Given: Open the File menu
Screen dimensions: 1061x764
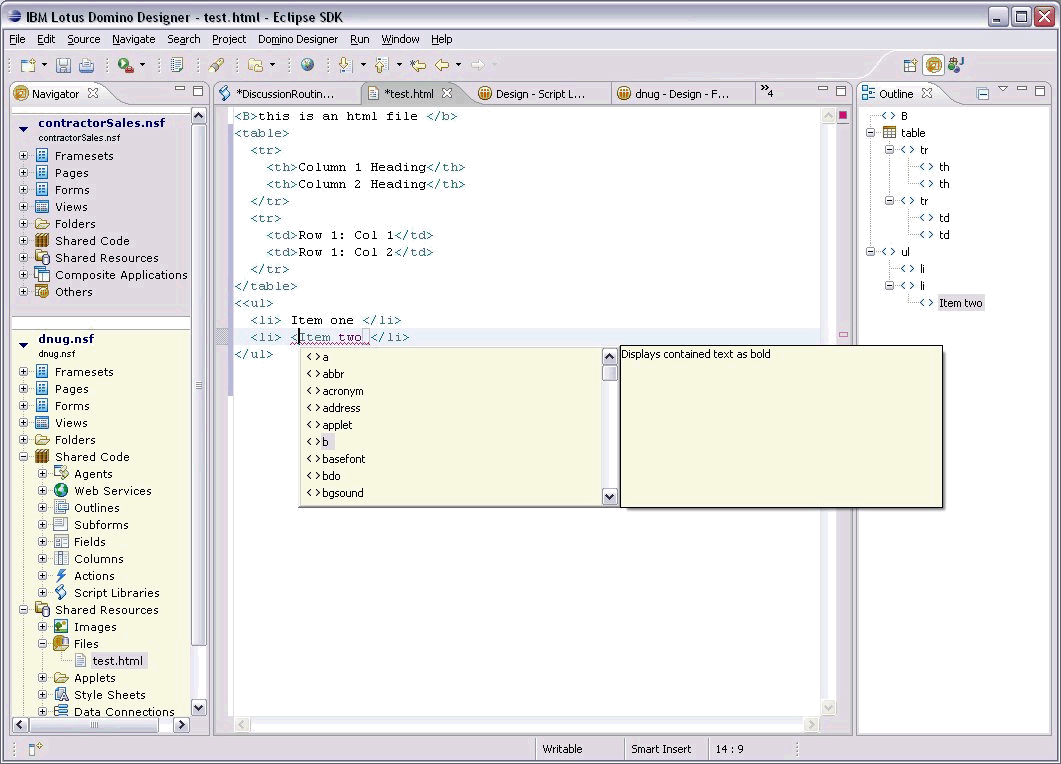Looking at the screenshot, I should click(17, 39).
